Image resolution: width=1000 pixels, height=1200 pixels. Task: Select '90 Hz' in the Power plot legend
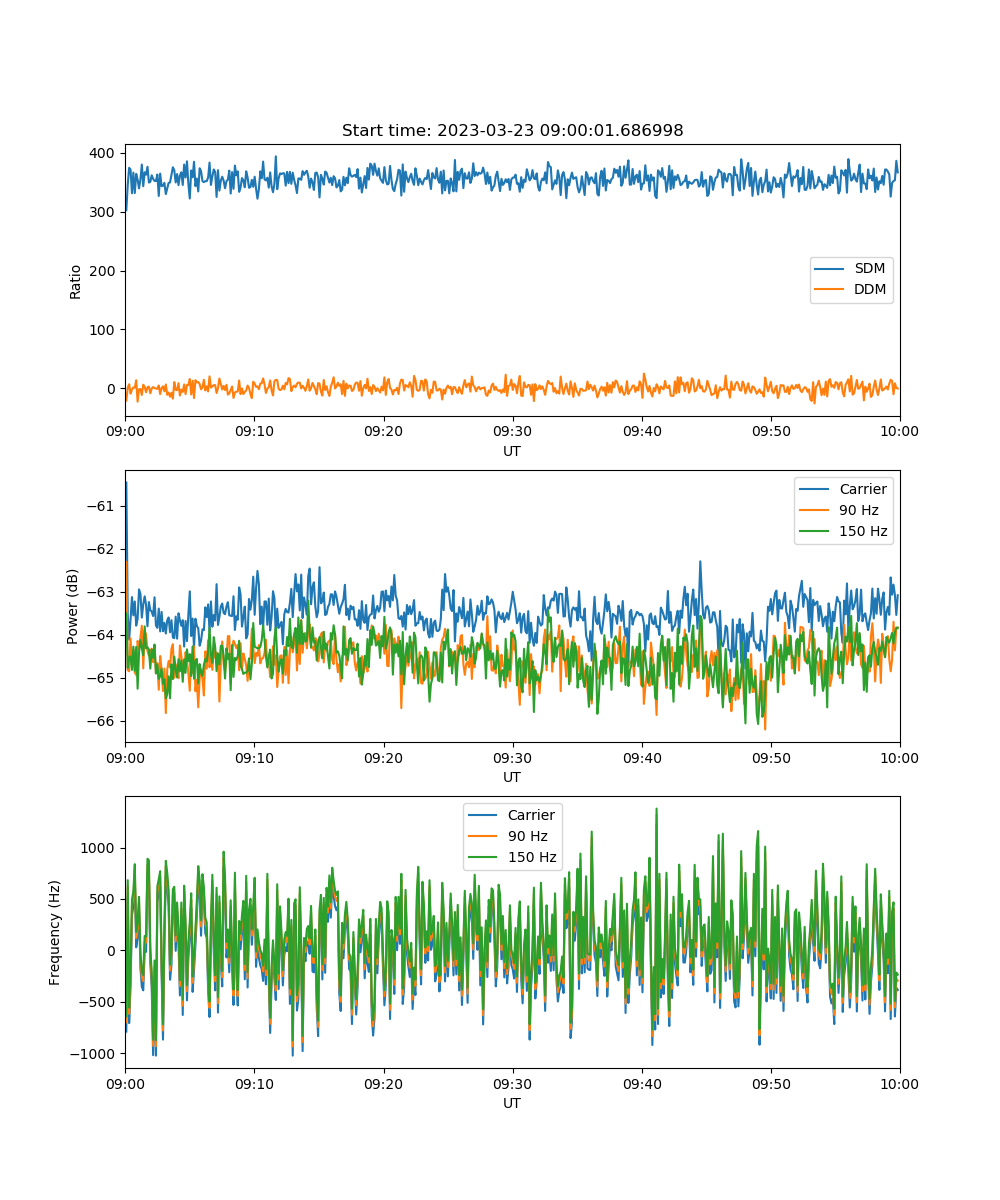click(x=858, y=510)
